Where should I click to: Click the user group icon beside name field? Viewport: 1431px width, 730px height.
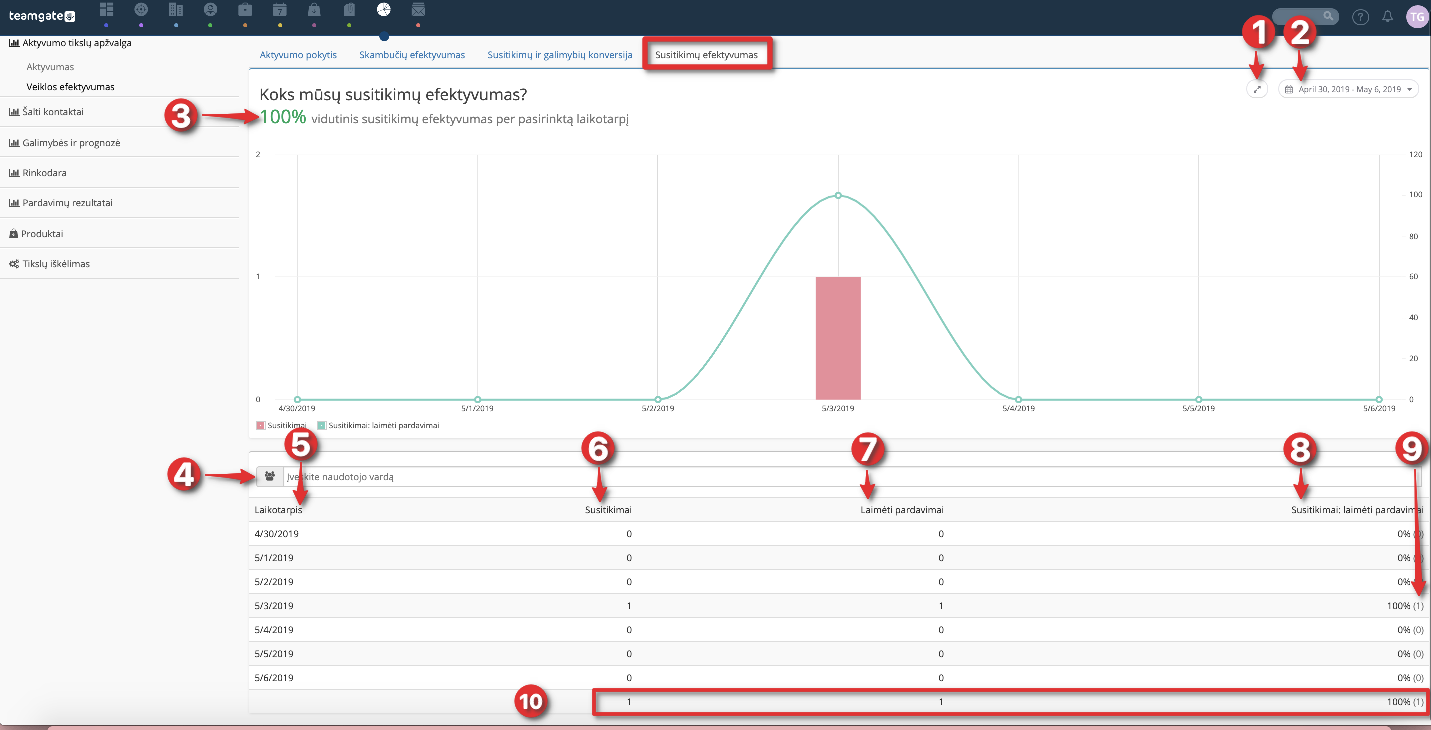270,476
